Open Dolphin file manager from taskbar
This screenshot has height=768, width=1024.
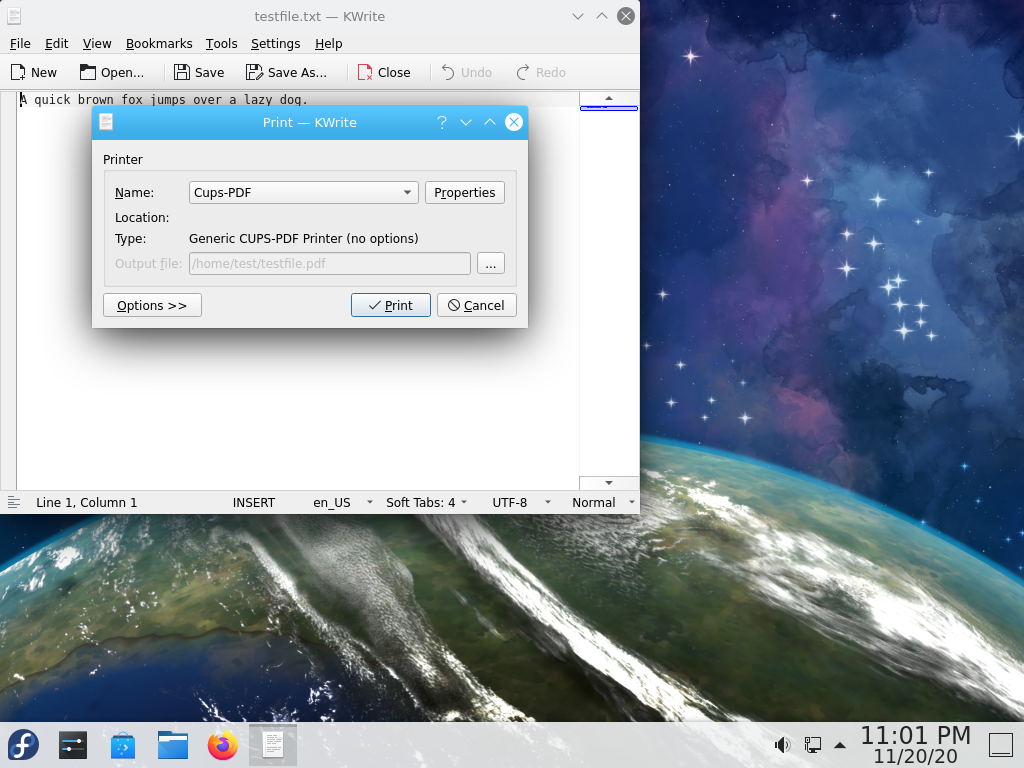point(173,745)
